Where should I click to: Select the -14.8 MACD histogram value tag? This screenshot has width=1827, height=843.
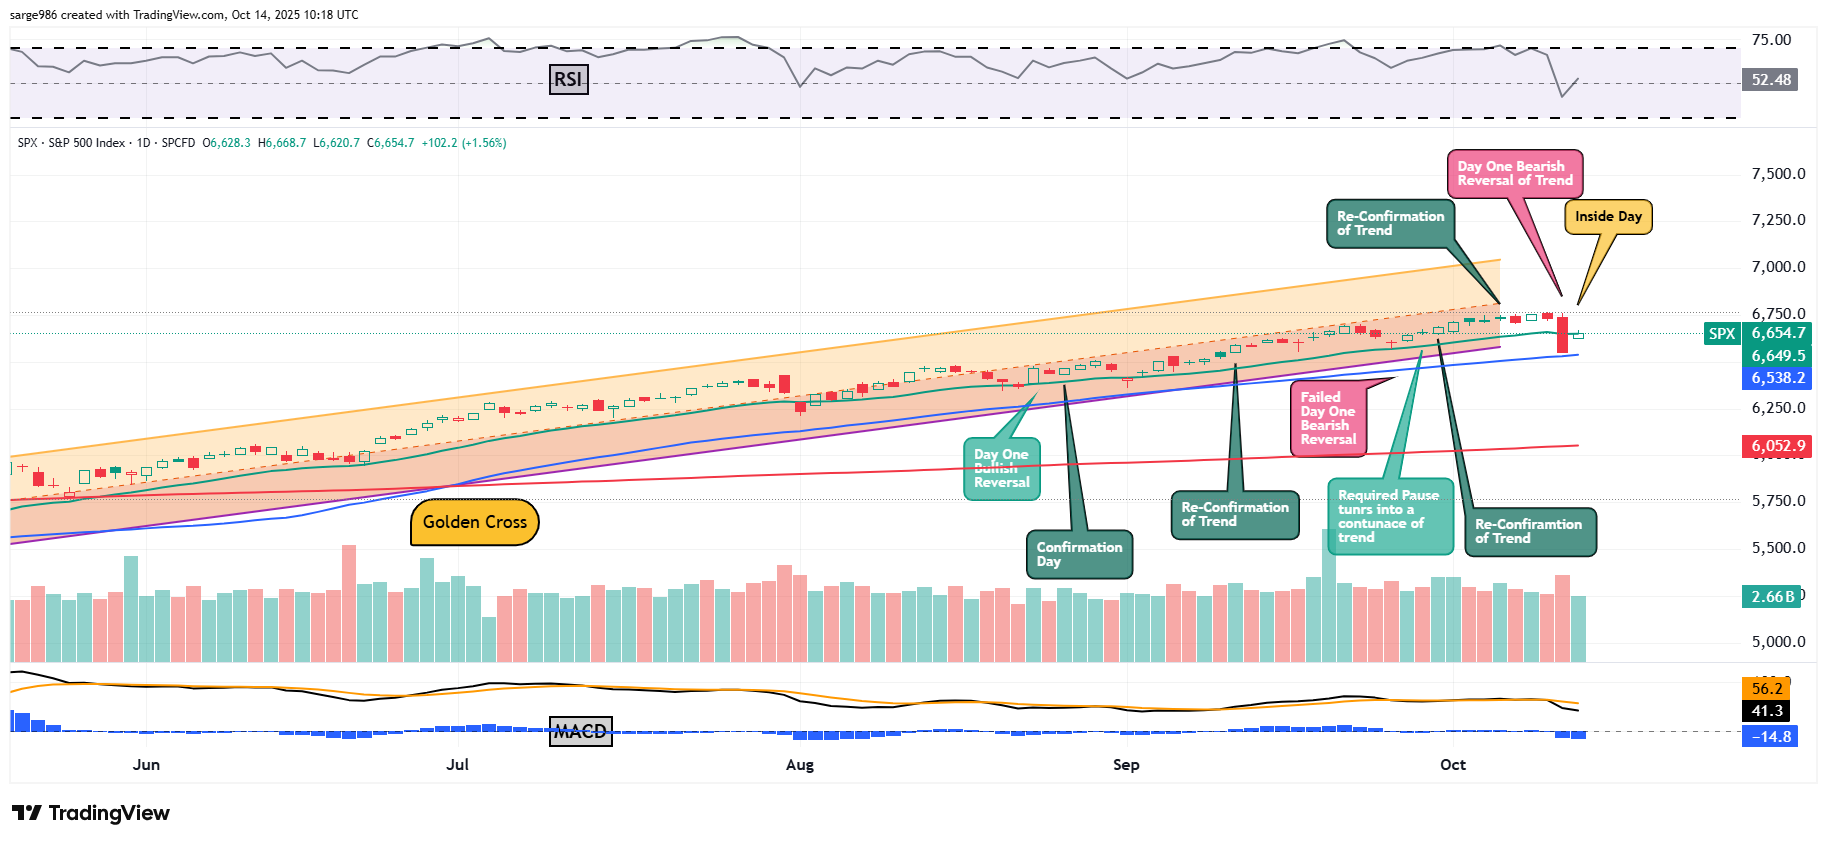tap(1769, 737)
